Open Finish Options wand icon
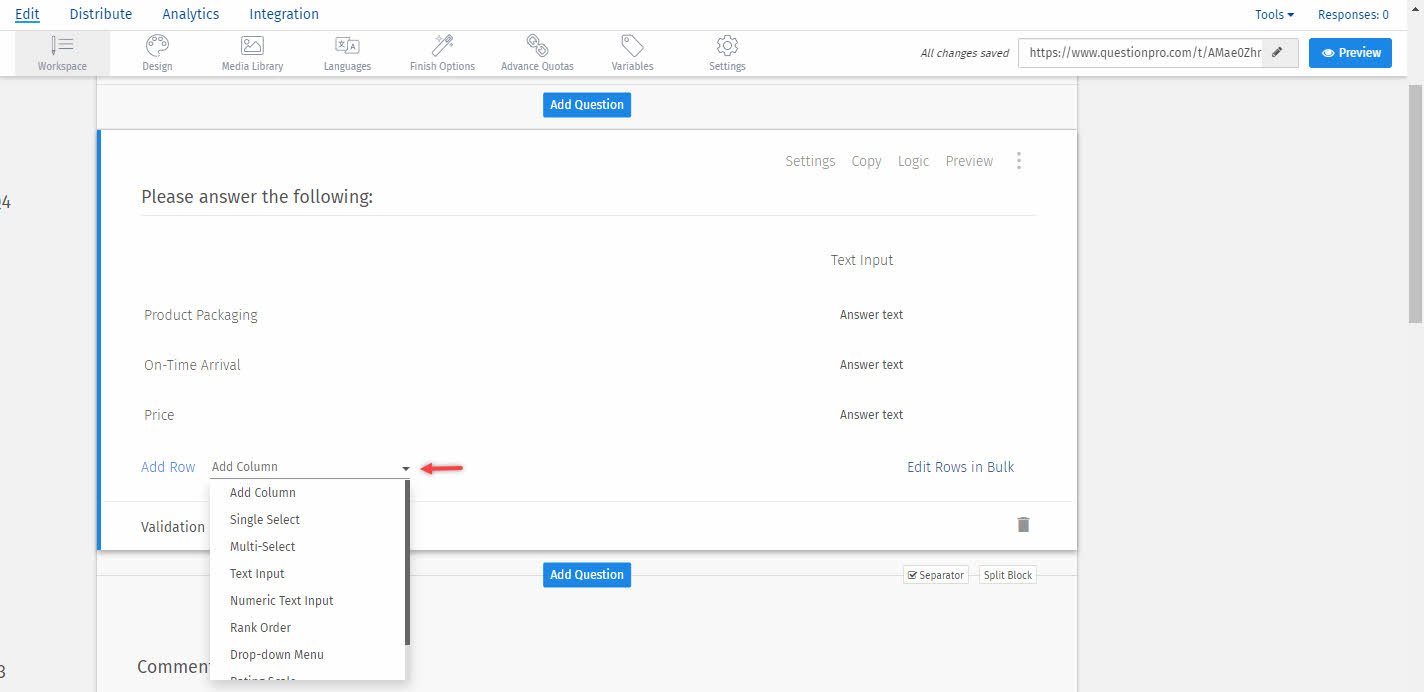Viewport: 1424px width, 692px height. click(442, 46)
